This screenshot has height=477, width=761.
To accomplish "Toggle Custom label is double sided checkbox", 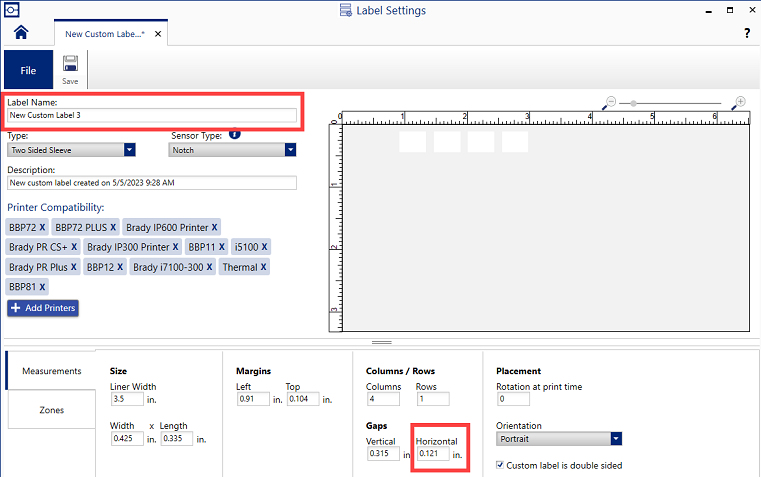I will click(x=501, y=465).
